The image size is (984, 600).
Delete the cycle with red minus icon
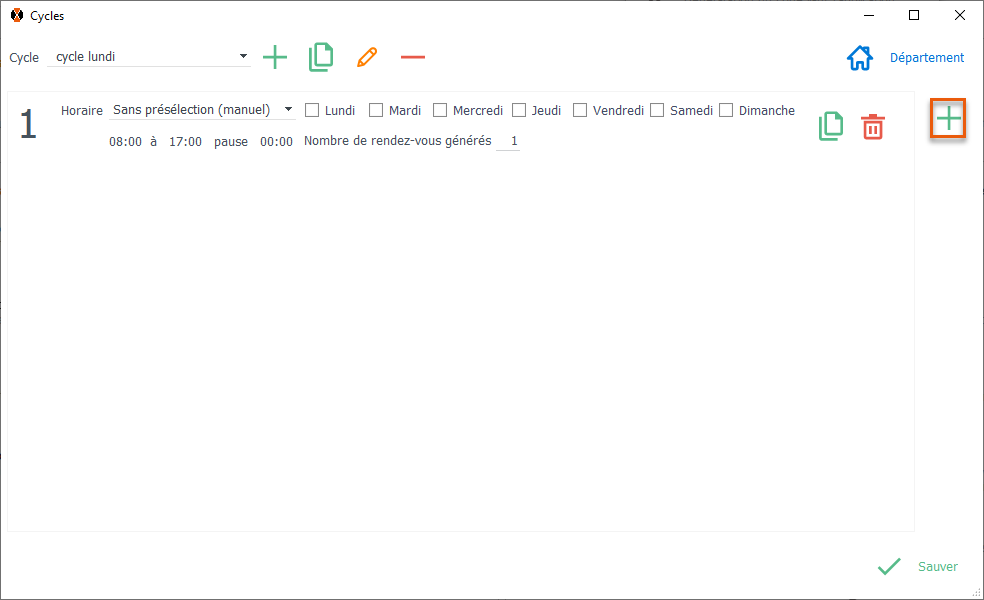[x=413, y=57]
